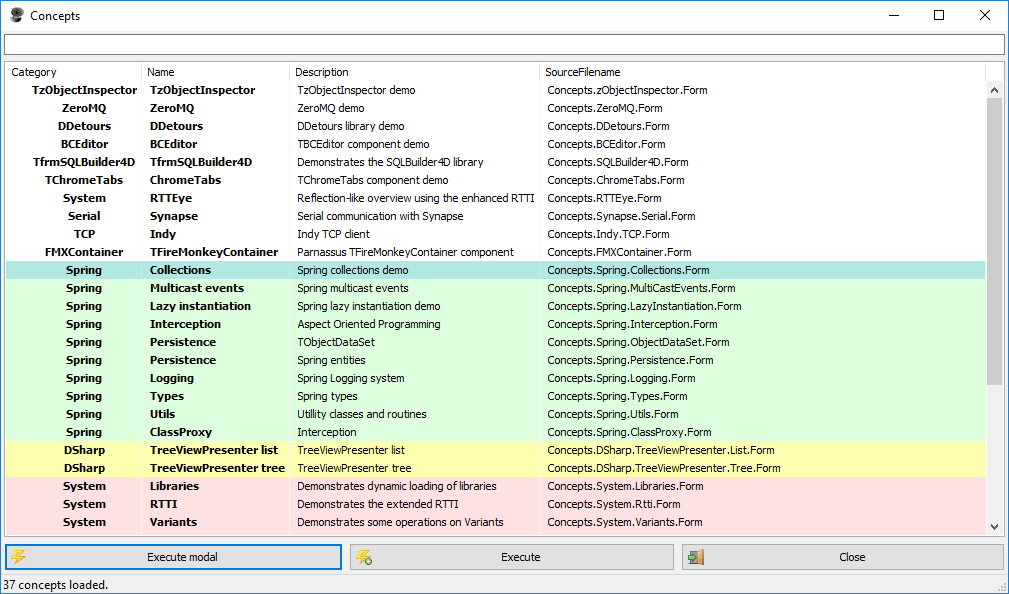Select the RTTI name cell
This screenshot has height=594, width=1009.
pyautogui.click(x=163, y=505)
